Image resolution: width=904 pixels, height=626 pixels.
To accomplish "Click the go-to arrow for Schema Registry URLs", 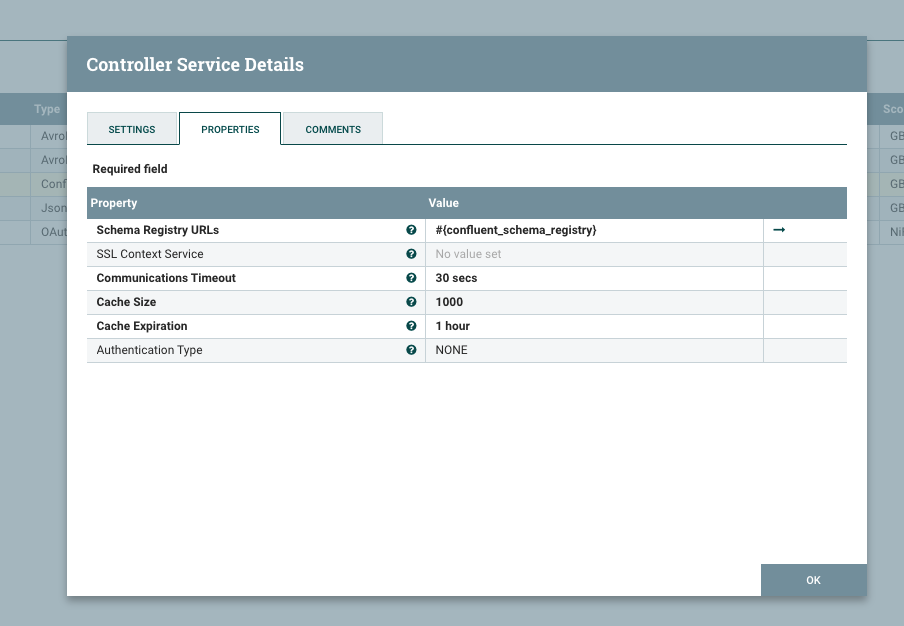I will 779,230.
